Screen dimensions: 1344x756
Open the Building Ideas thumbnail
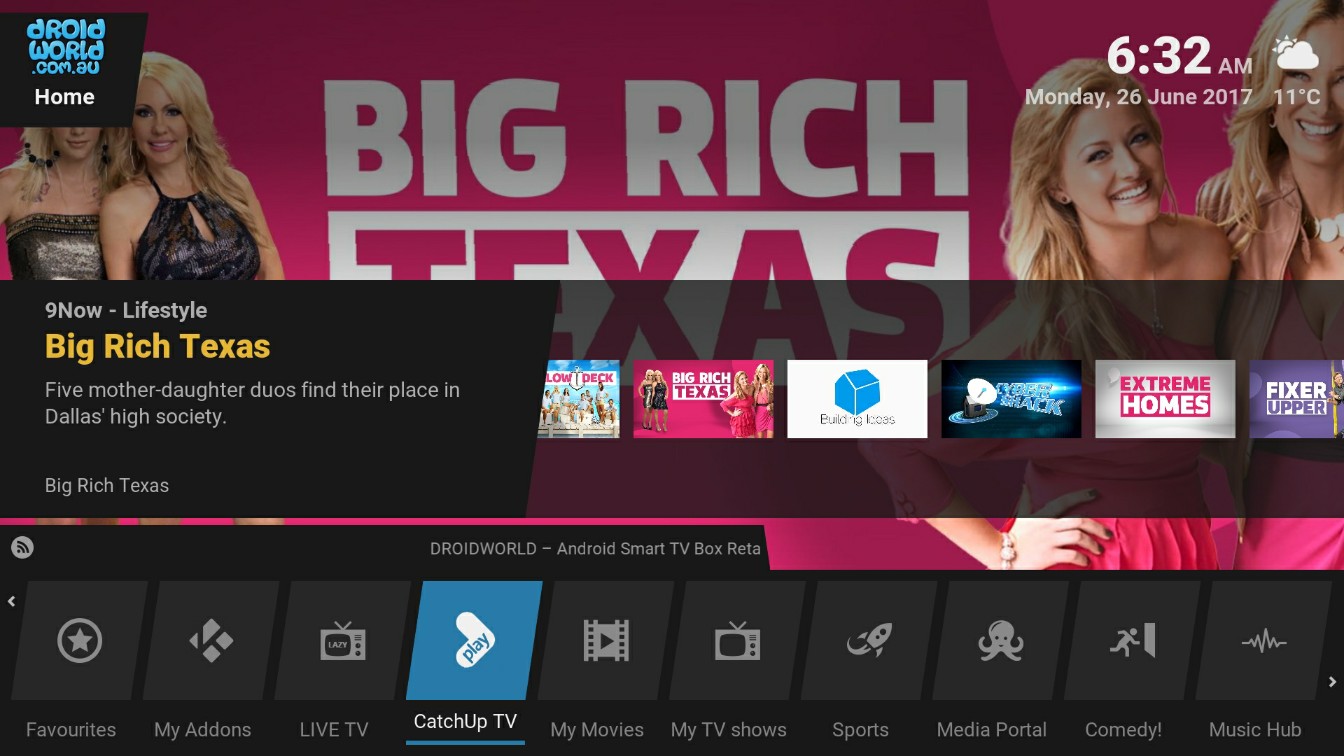tap(857, 399)
